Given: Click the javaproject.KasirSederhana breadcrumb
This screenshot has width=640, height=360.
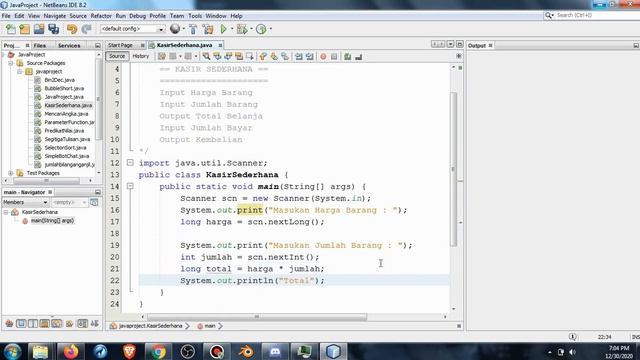Looking at the screenshot, I should pos(150,326).
